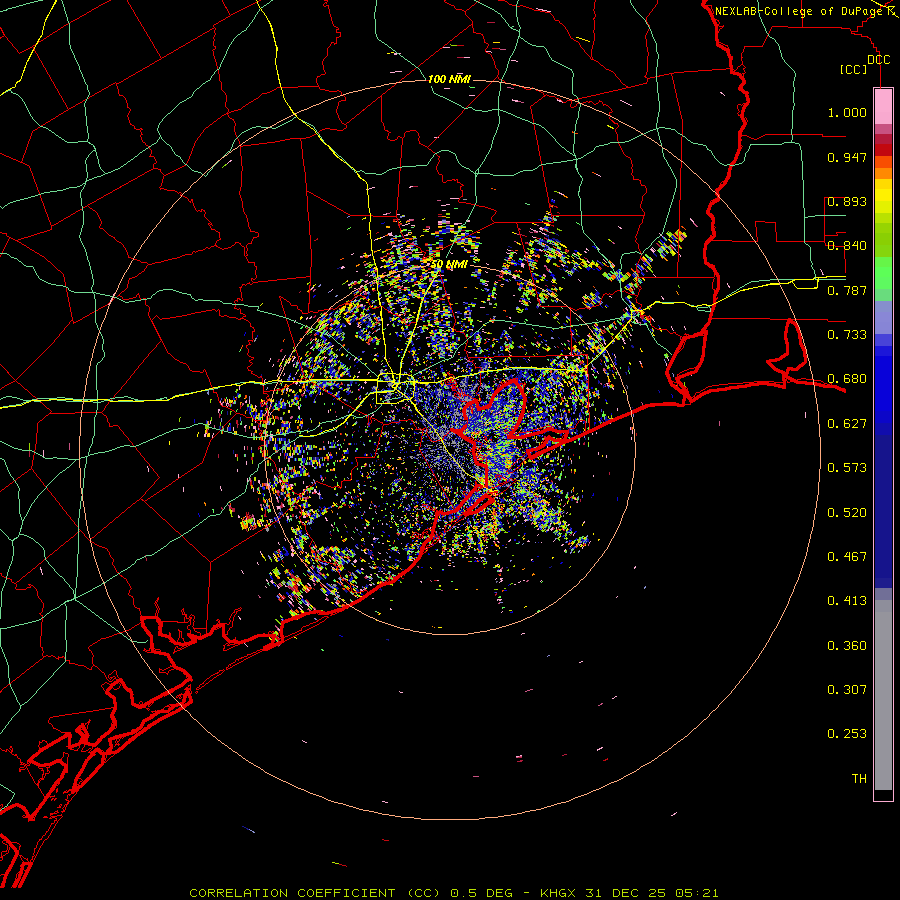Click the 0.787 legend value

click(847, 290)
